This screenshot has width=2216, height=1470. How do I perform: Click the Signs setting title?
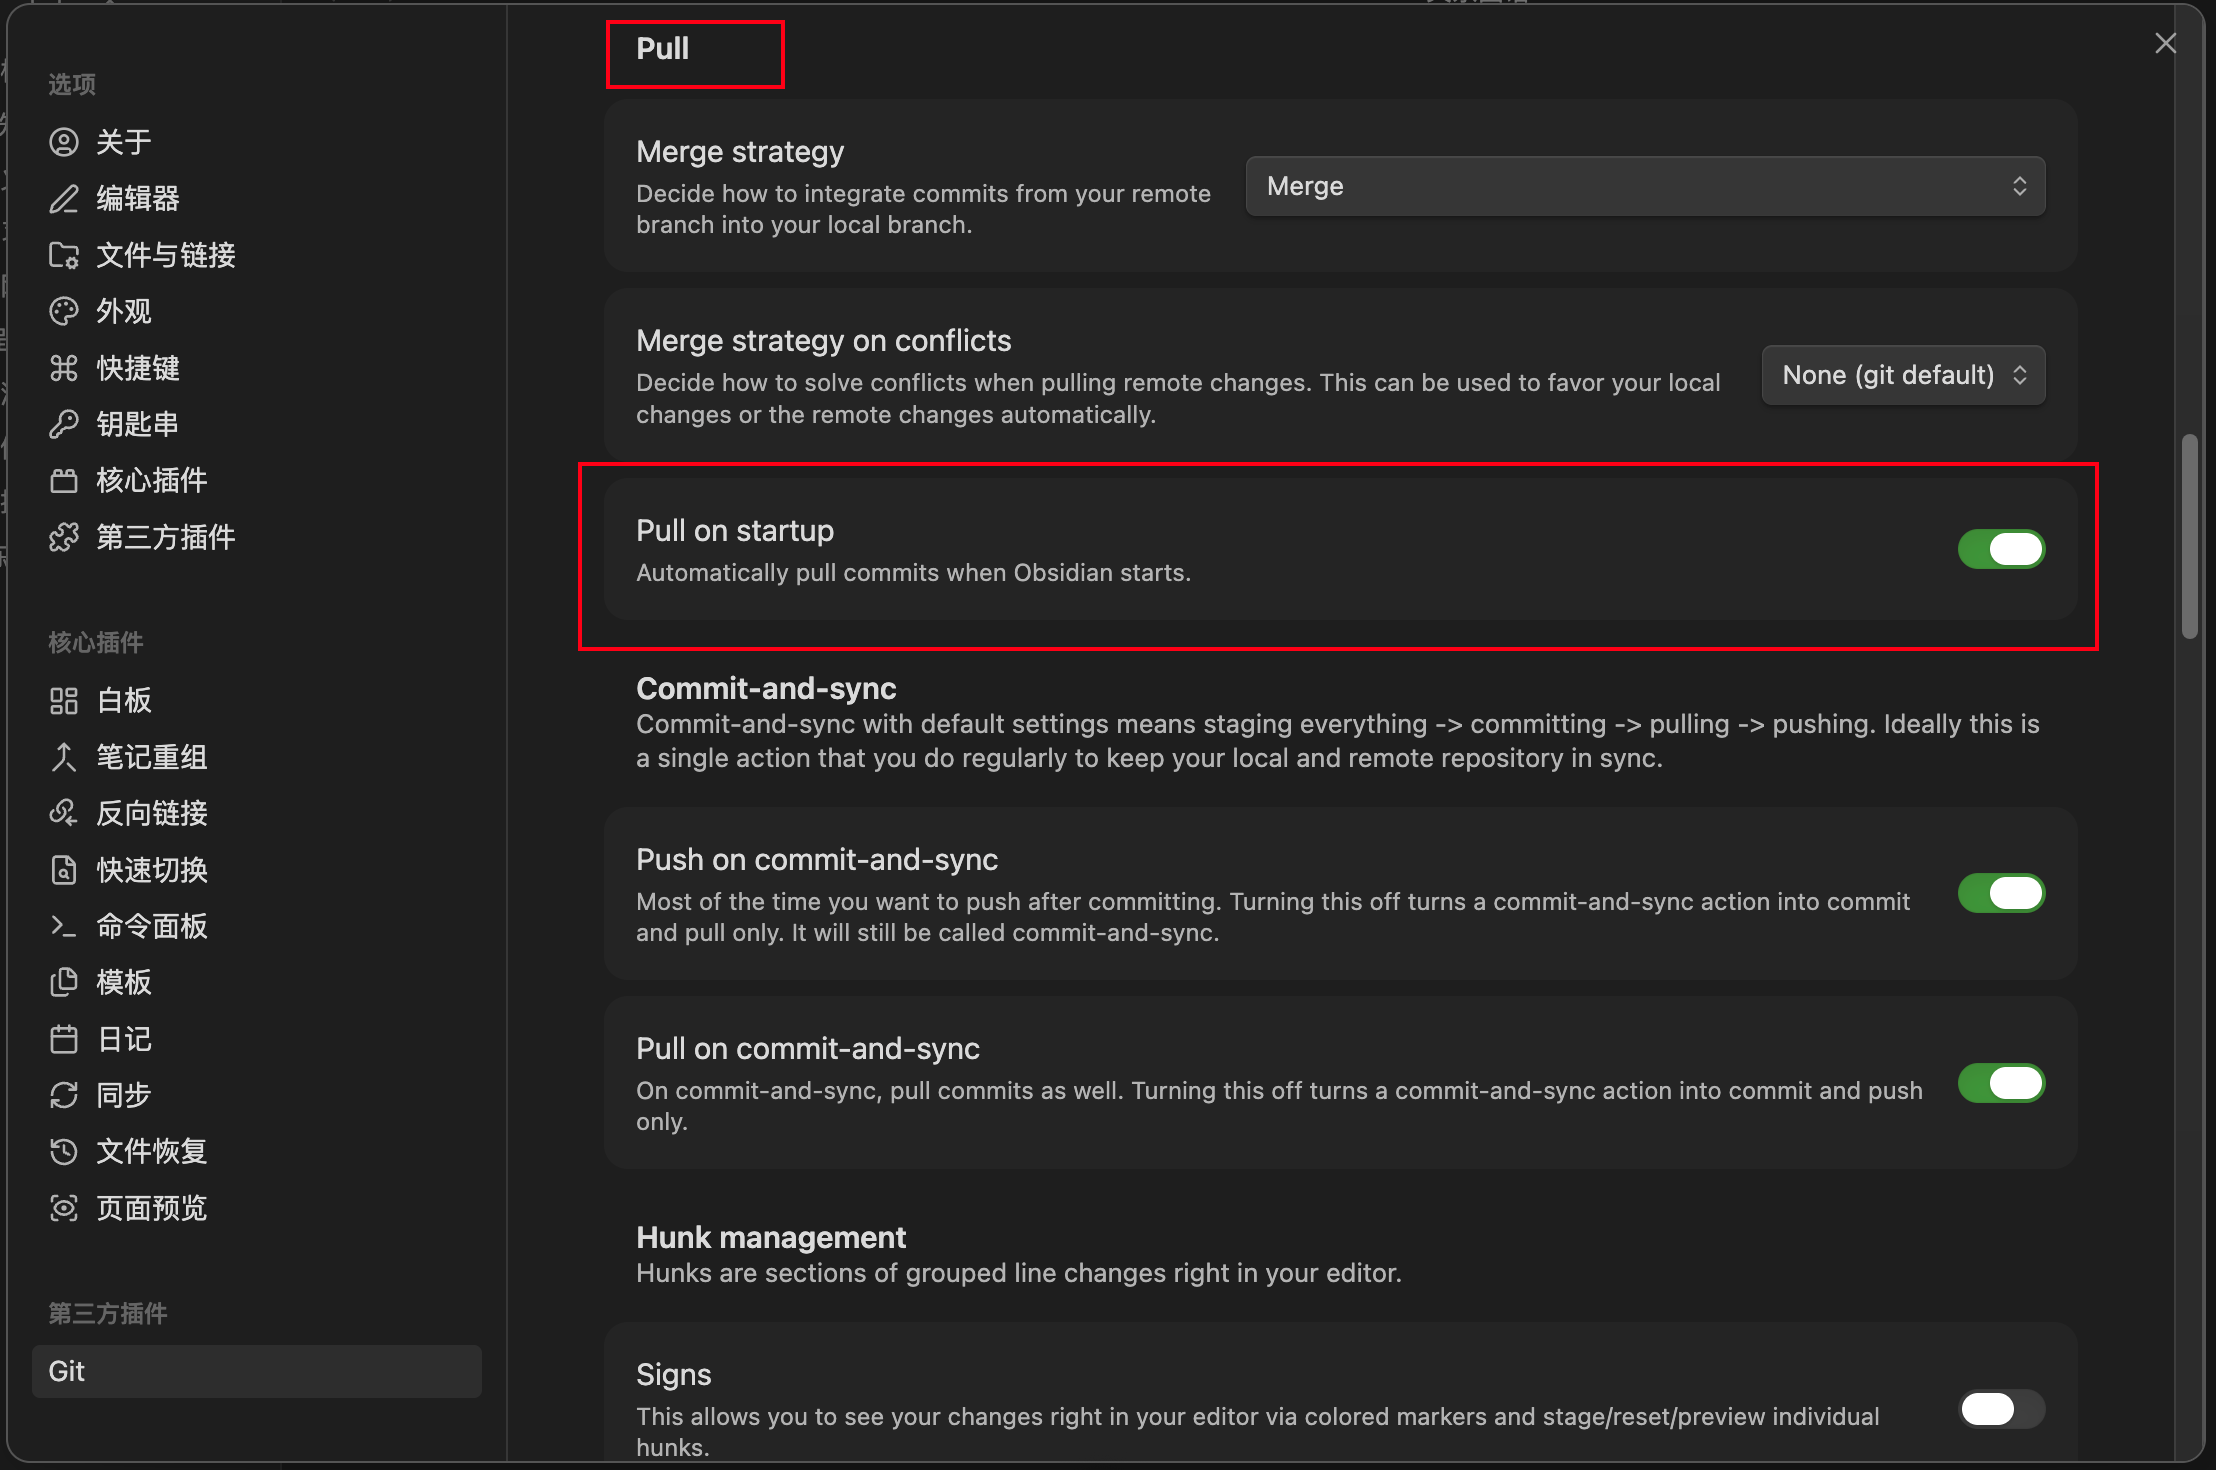tap(674, 1375)
